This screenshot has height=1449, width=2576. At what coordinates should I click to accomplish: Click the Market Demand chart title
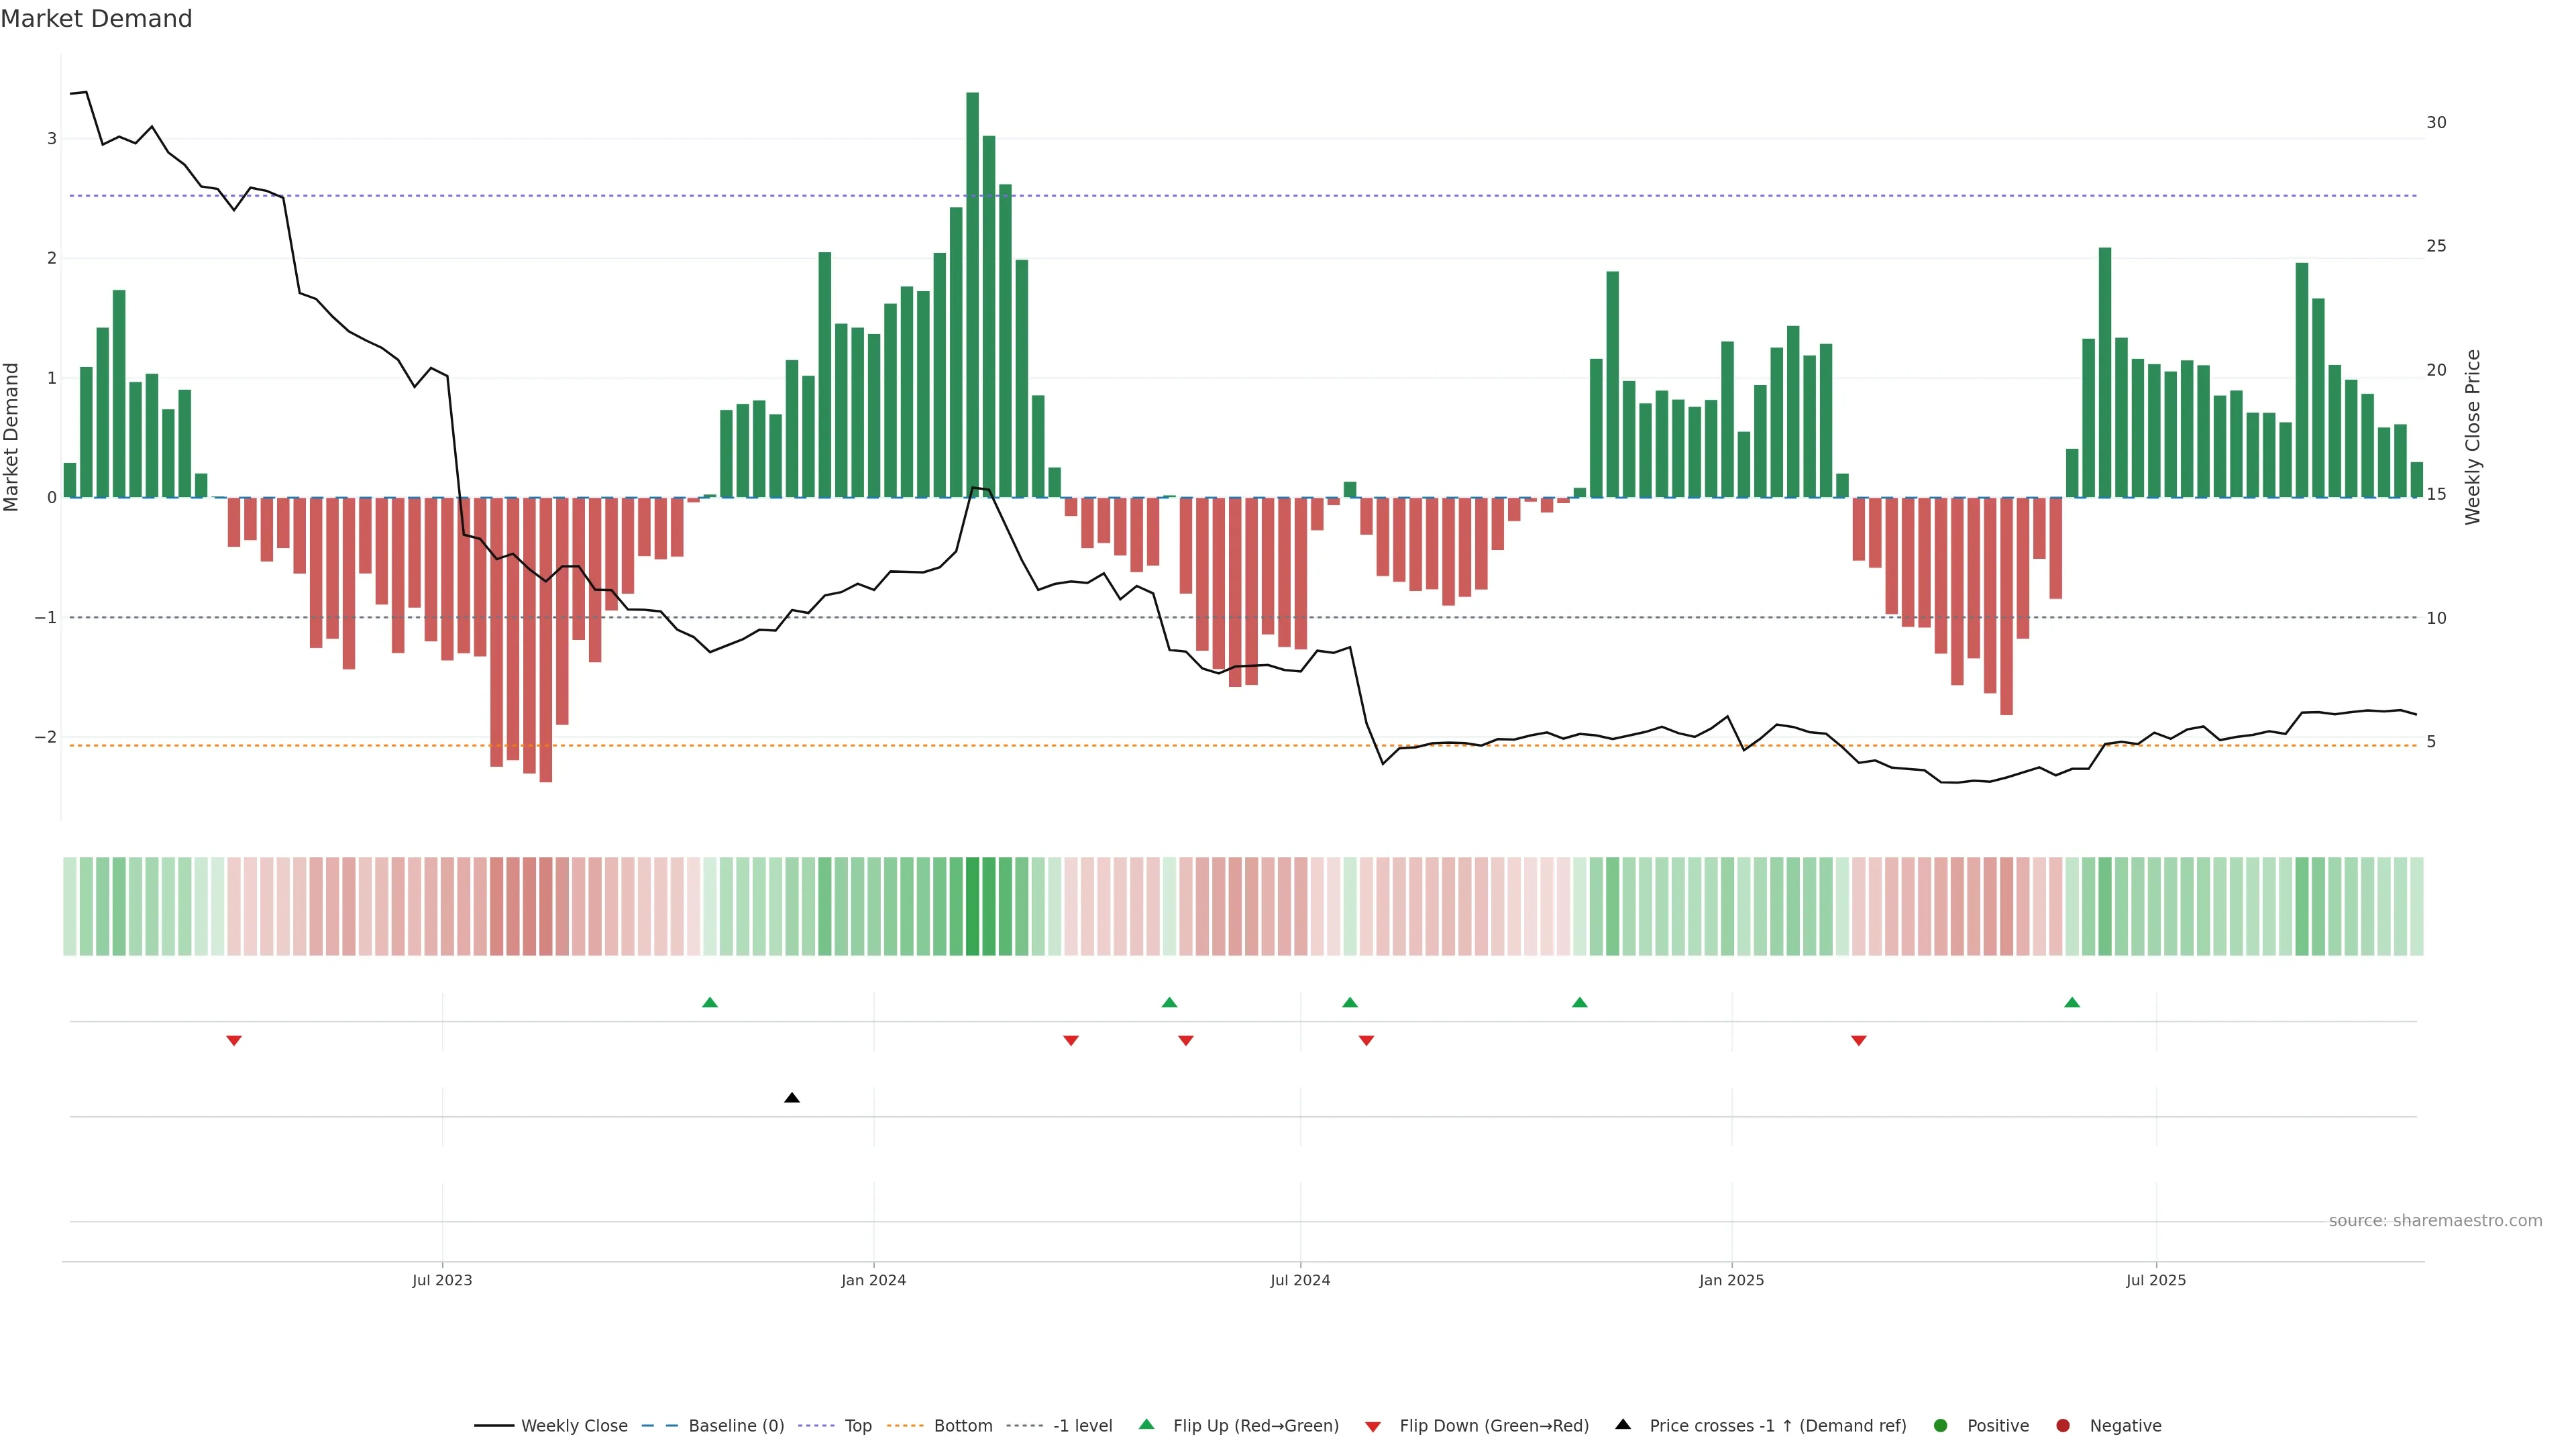pyautogui.click(x=96, y=19)
